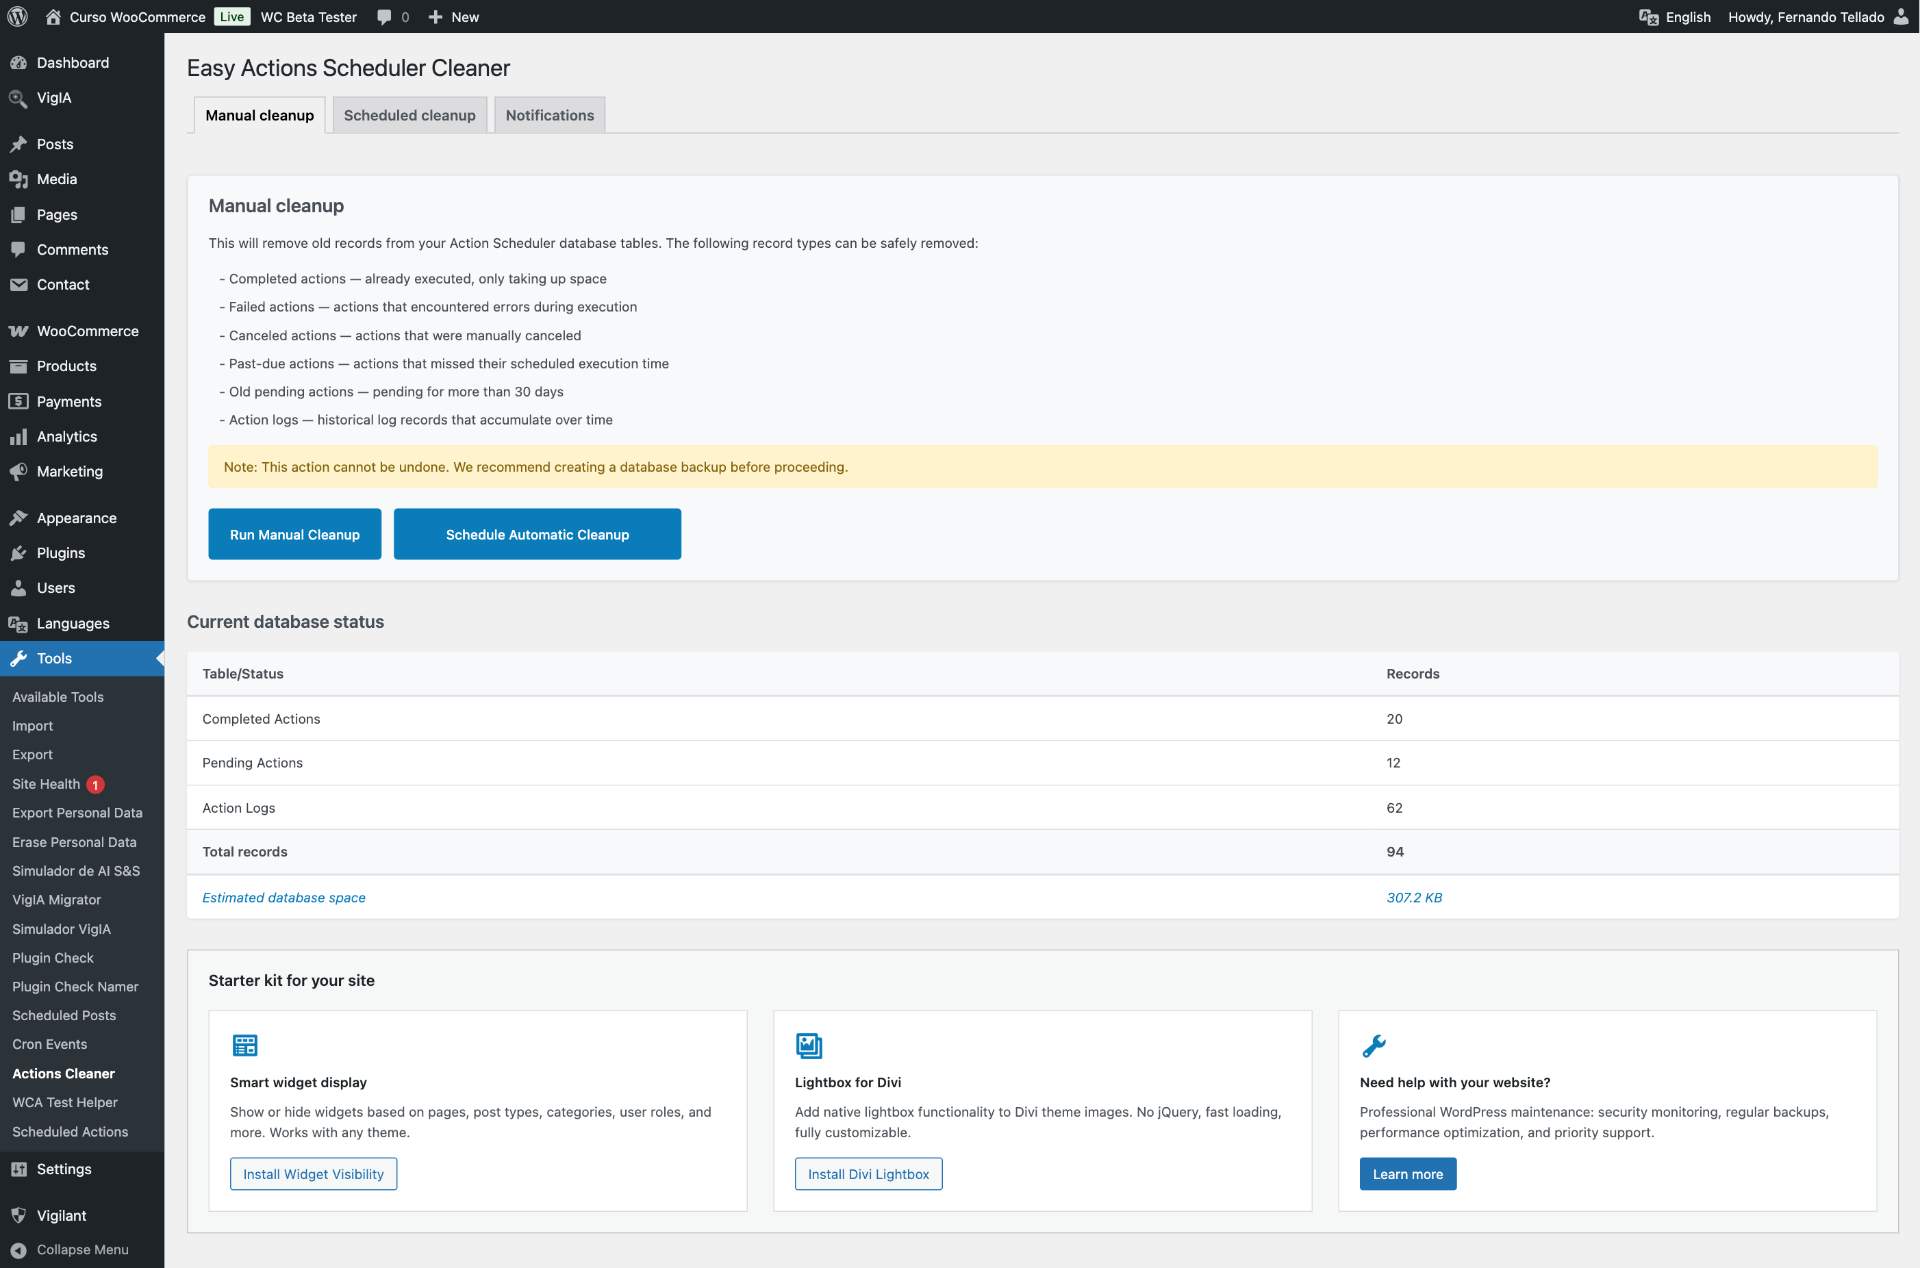Click the WooCommerce sidebar icon
Viewport: 1920px width, 1268px height.
pyautogui.click(x=18, y=331)
